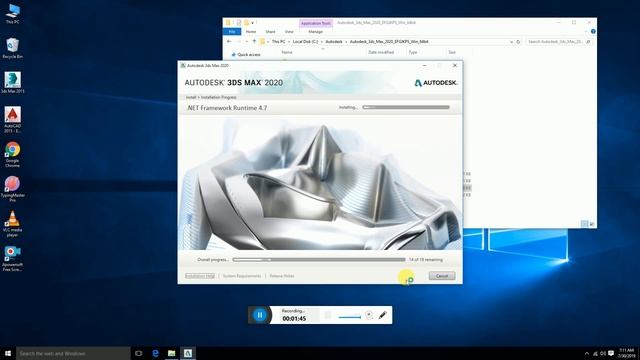Screen dimensions: 640x360
Task: Sort by the Type column header
Action: tap(413, 52)
